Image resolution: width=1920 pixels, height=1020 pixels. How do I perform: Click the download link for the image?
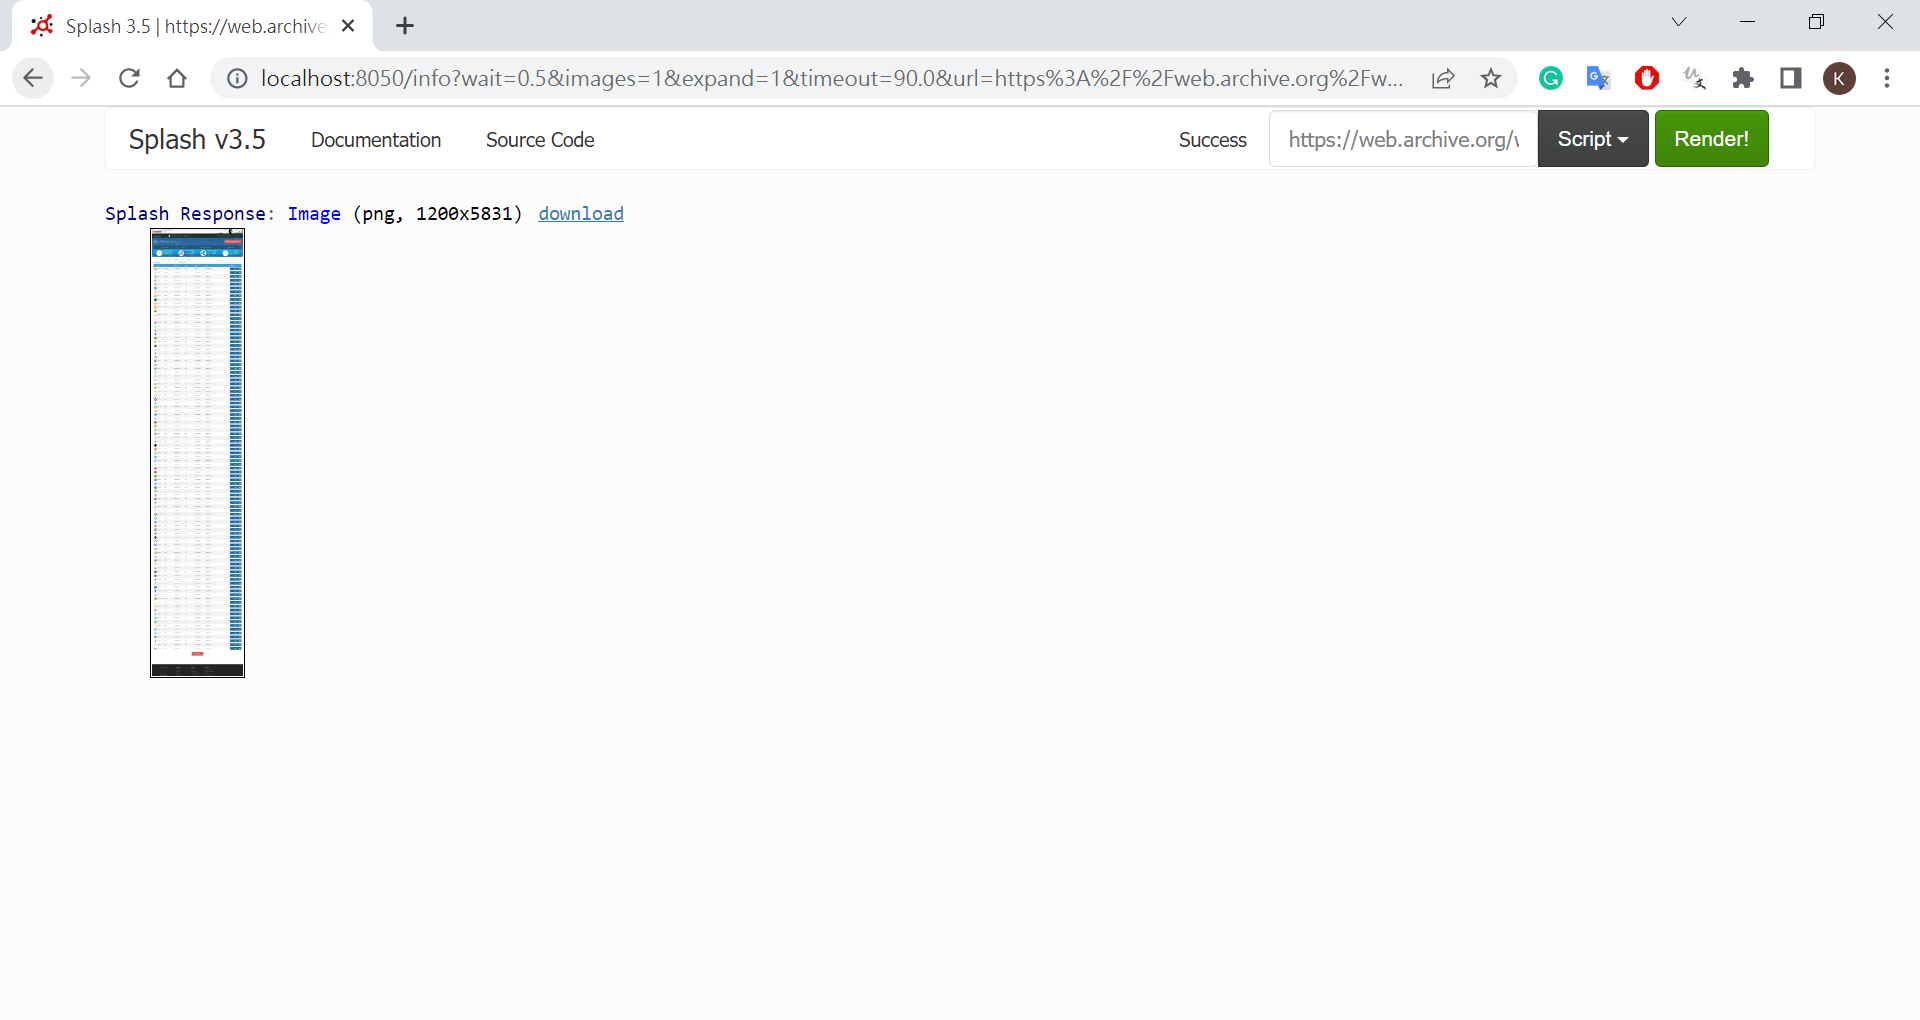point(580,214)
